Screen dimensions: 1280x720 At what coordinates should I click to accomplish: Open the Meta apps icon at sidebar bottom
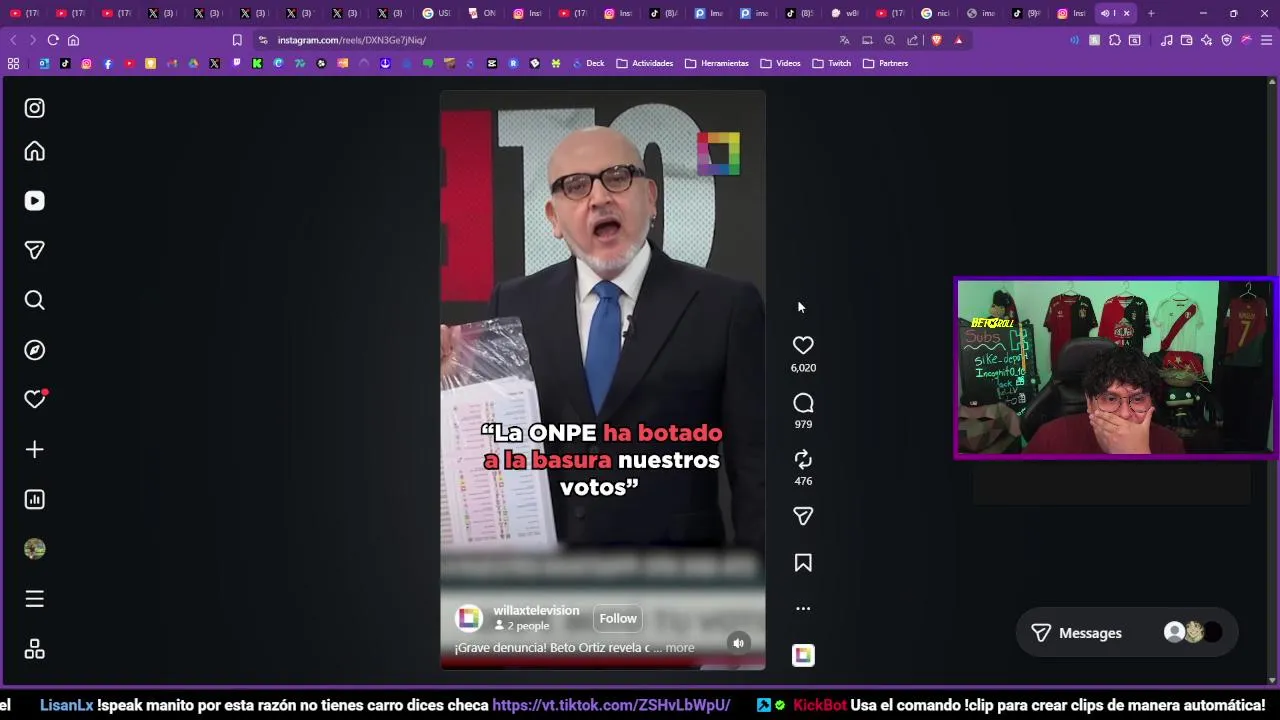pyautogui.click(x=35, y=649)
